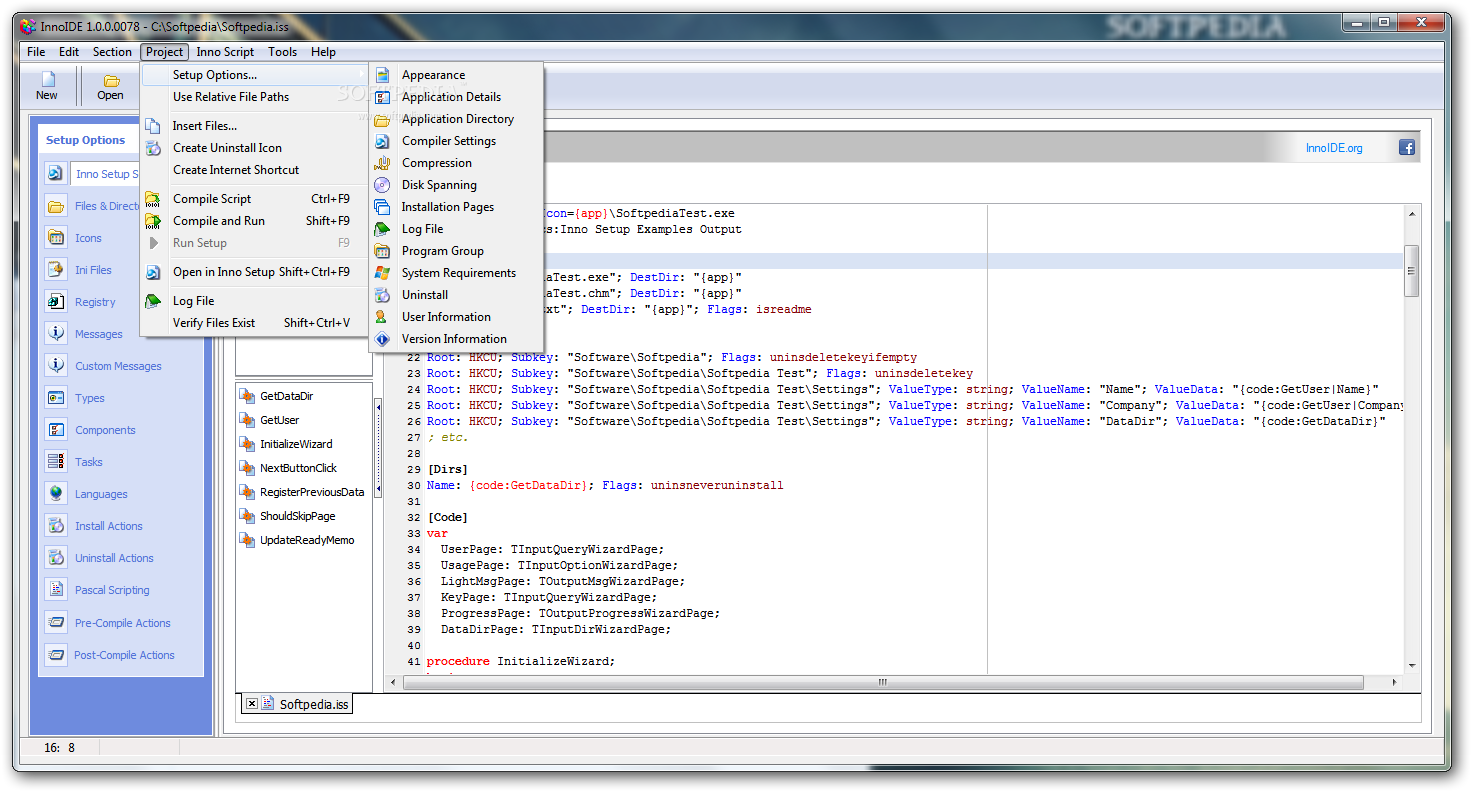Click the Pascal Scripting sidebar icon
The width and height of the screenshot is (1472, 792).
(56, 590)
